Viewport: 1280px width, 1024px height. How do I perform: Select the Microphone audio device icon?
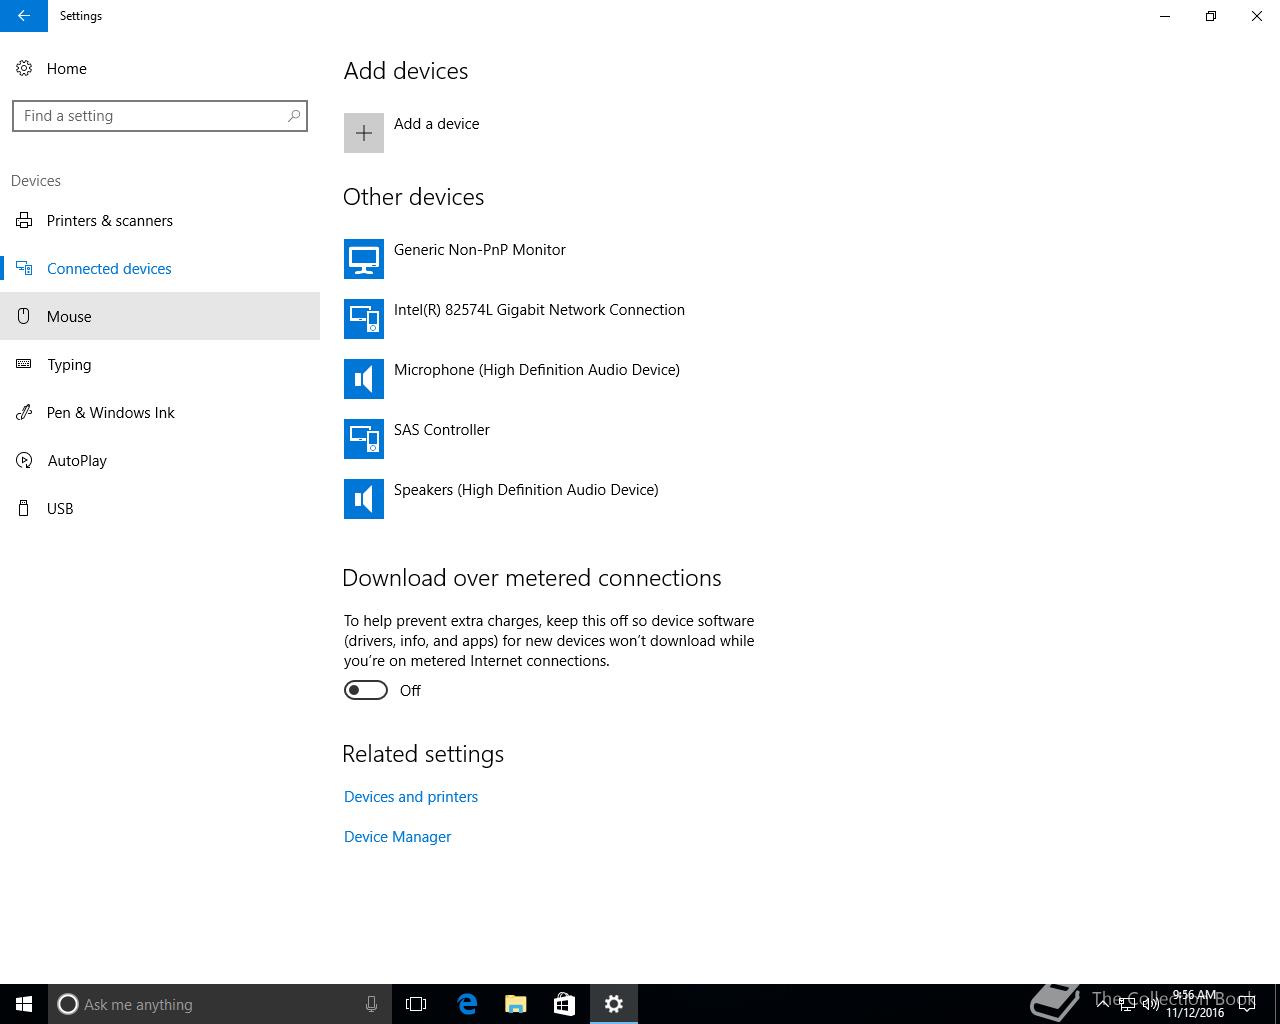pyautogui.click(x=364, y=379)
